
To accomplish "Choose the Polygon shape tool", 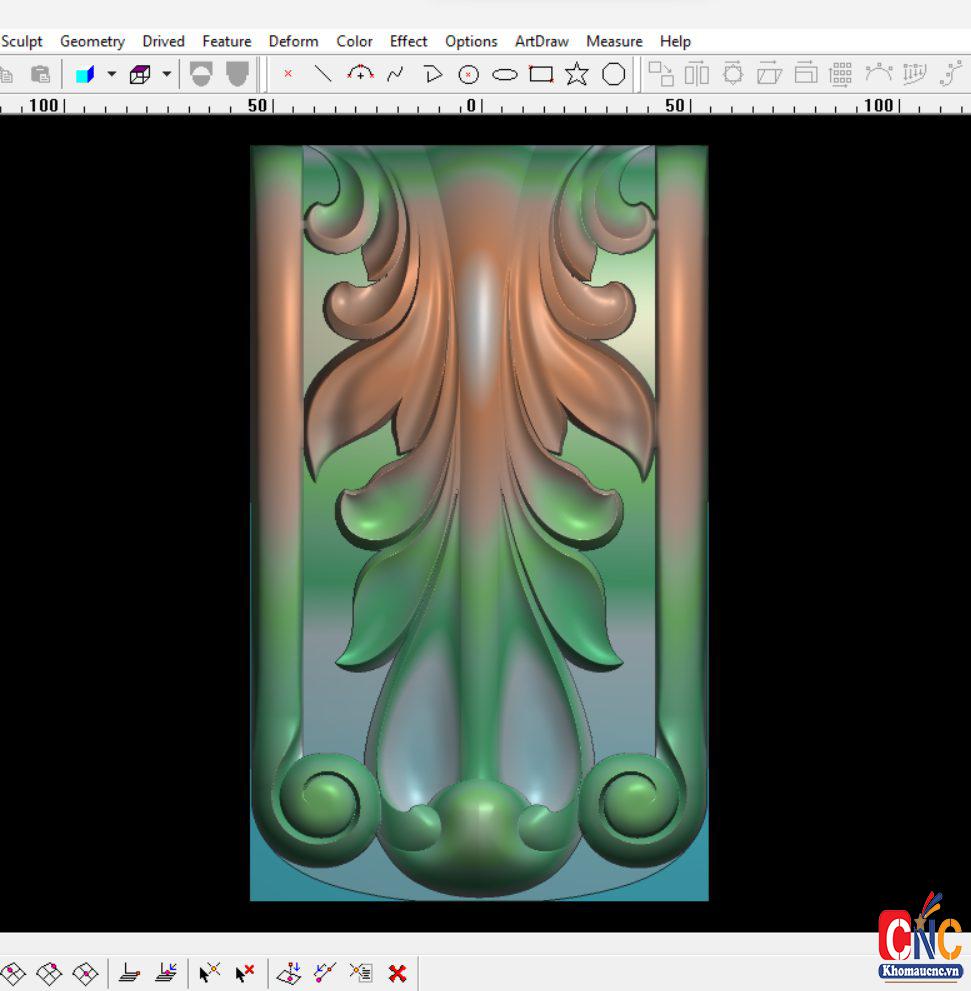I will click(x=613, y=75).
